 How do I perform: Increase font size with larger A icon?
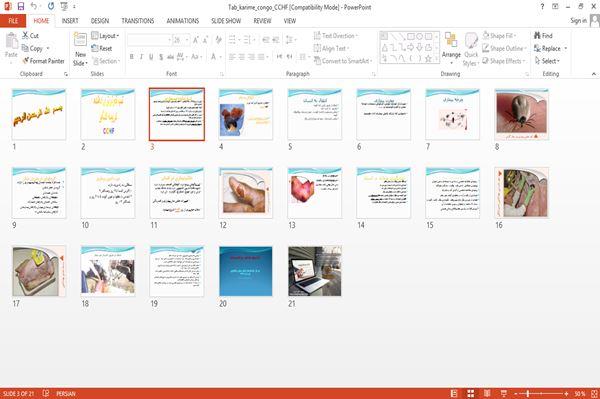click(196, 39)
